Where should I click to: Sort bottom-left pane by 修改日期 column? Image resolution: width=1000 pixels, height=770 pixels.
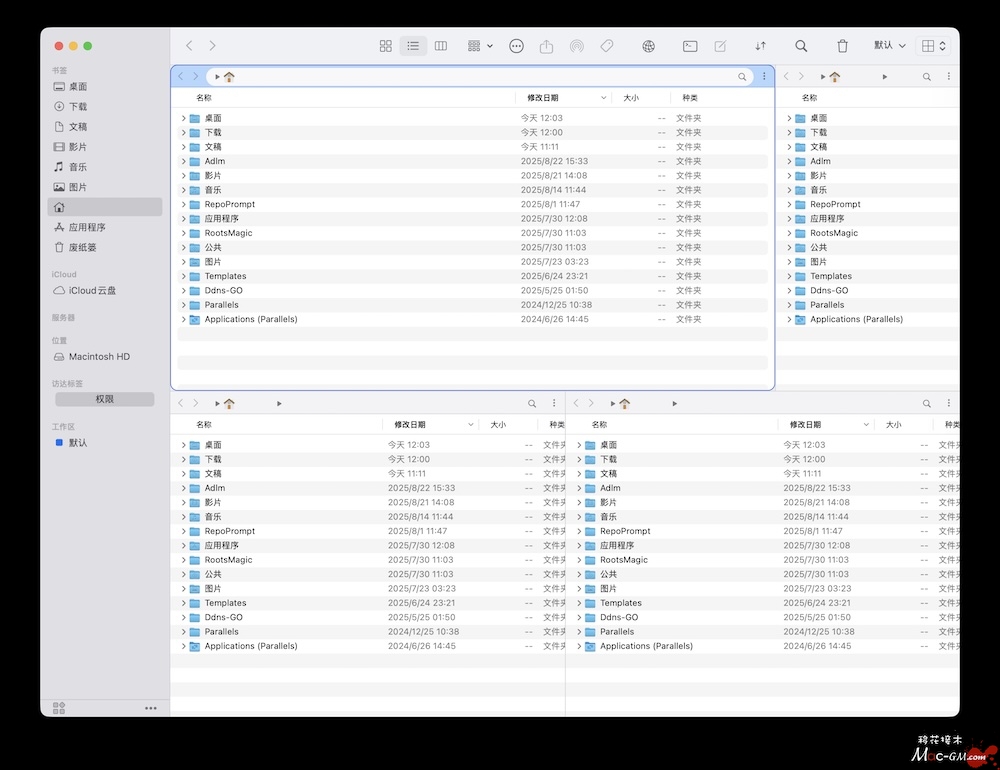409,424
